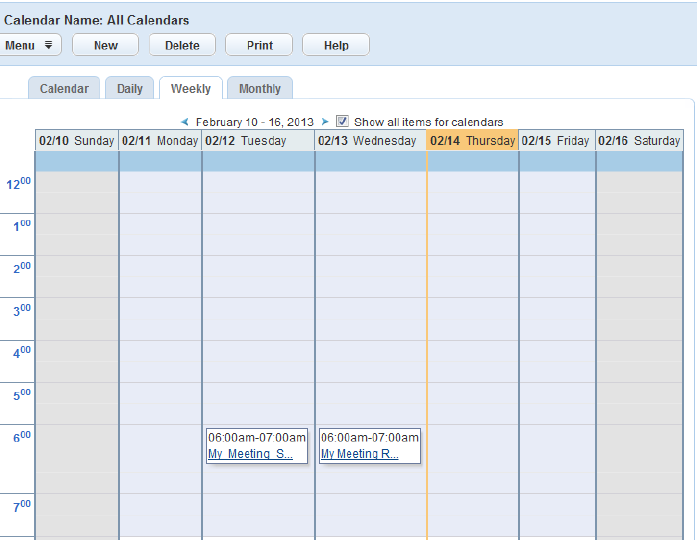The image size is (697, 540).
Task: Switch to the Calendar tab
Action: [x=64, y=88]
